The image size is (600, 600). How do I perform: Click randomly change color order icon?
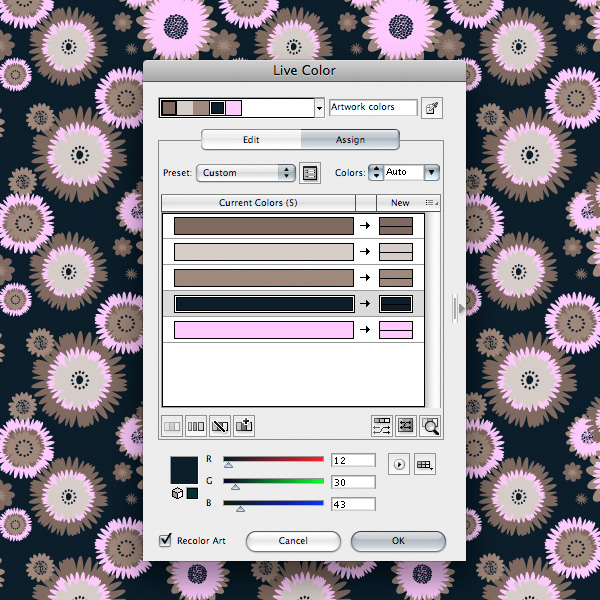point(382,426)
